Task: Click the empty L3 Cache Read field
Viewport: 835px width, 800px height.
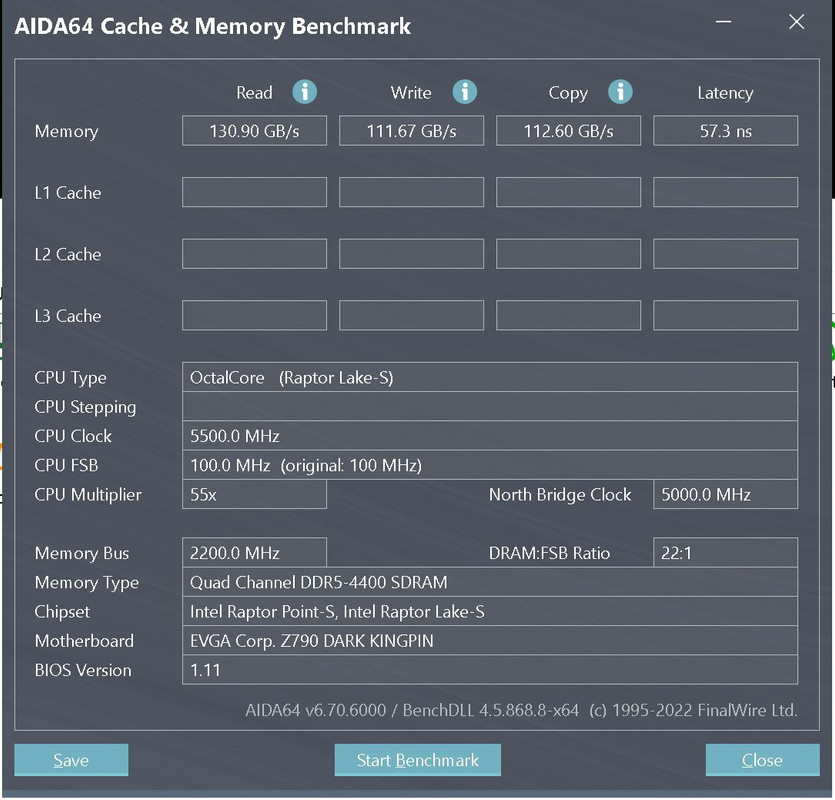Action: 254,315
